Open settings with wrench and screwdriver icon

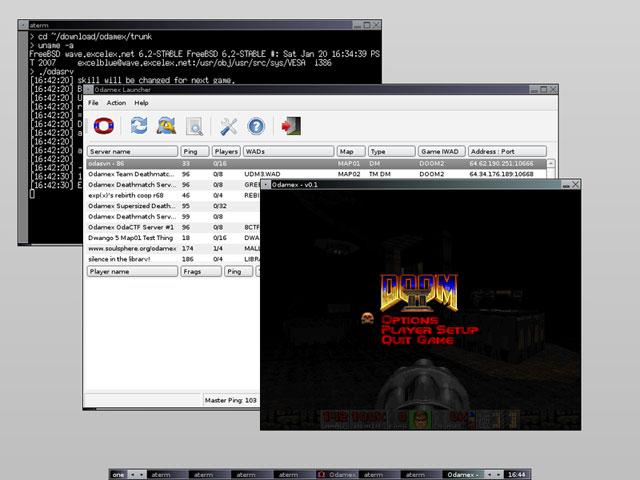[x=229, y=126]
